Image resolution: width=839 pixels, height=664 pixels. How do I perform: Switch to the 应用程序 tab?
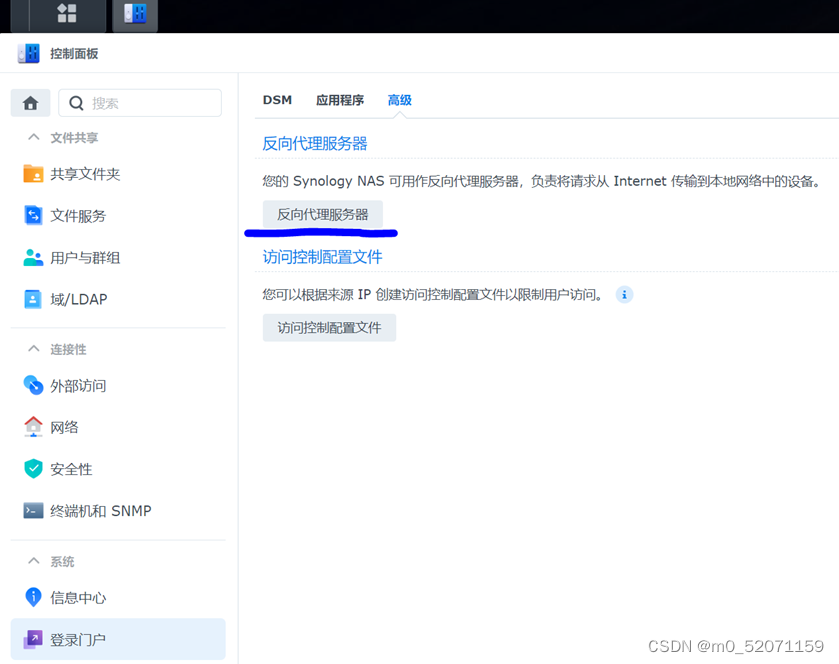click(340, 100)
